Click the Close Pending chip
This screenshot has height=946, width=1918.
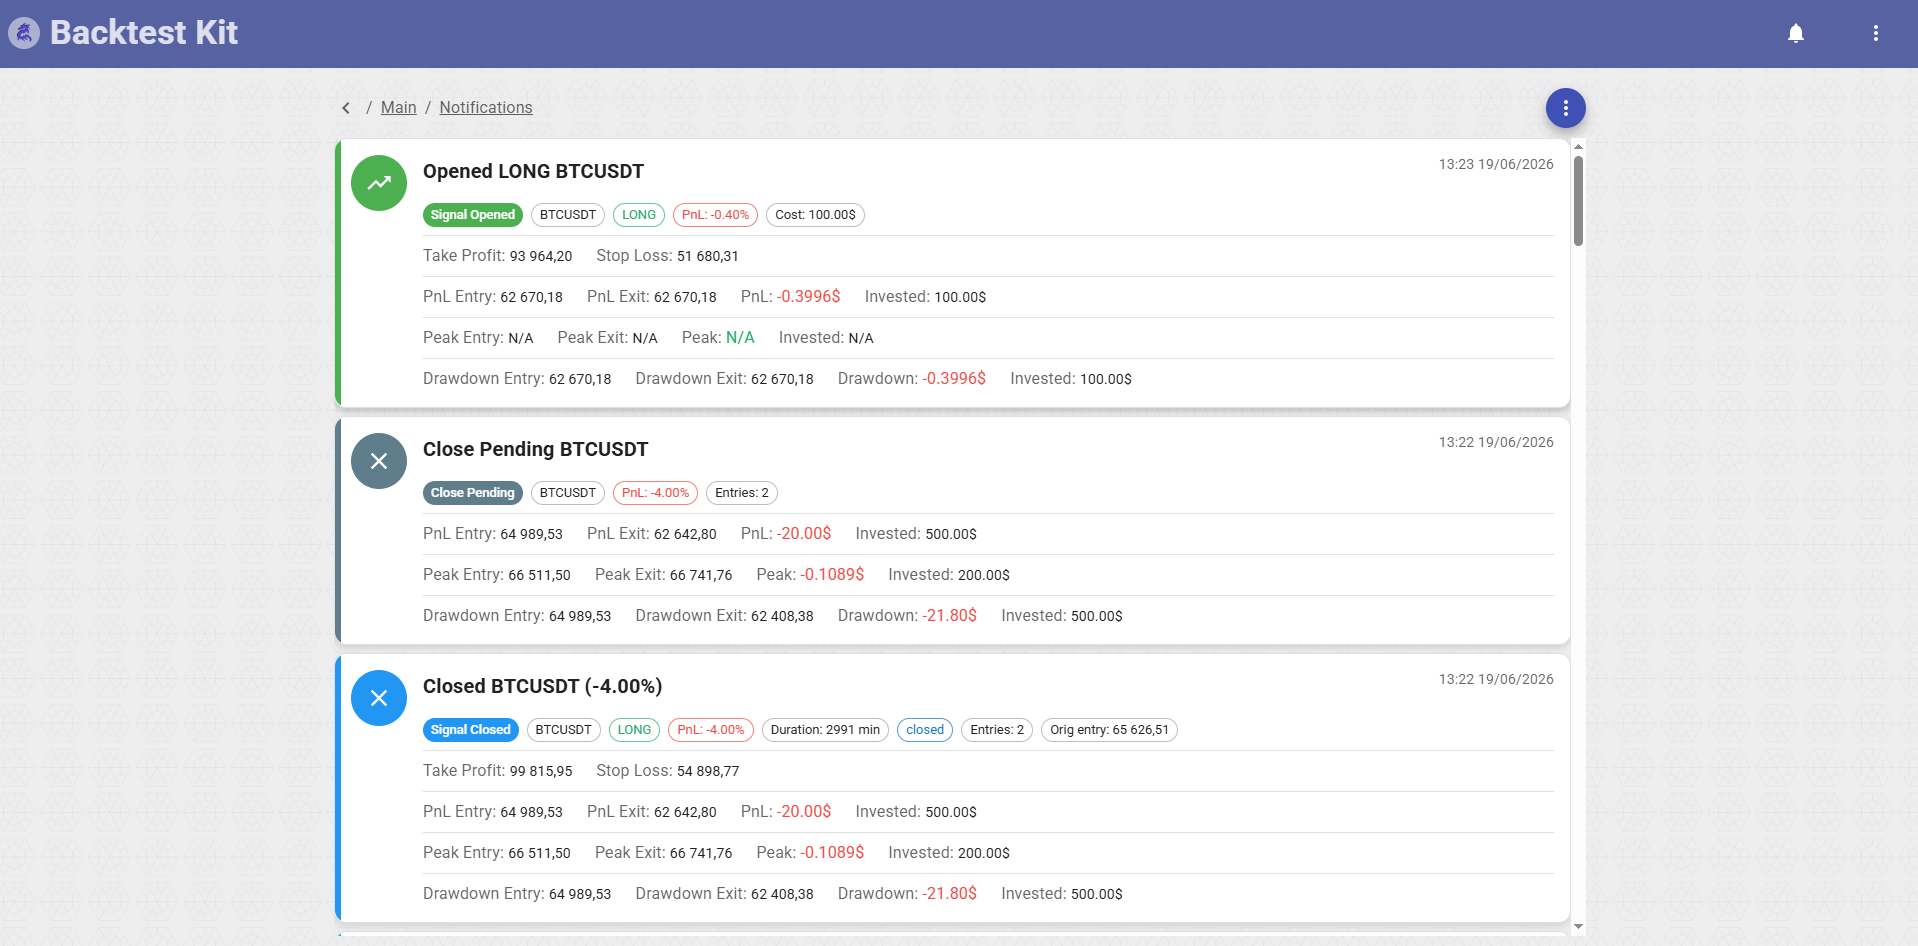click(x=473, y=493)
